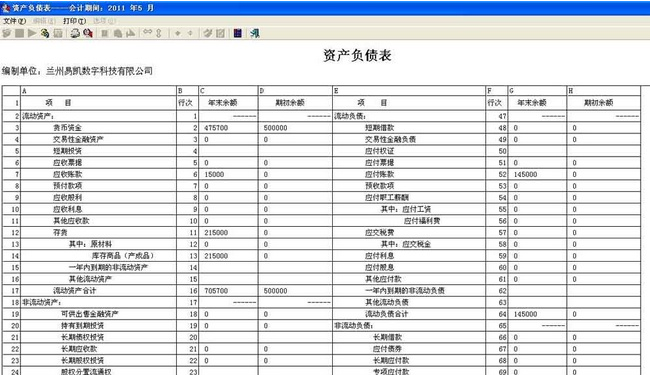Select the 库存商品（产成品） cell
The image size is (651, 375).
click(98, 256)
